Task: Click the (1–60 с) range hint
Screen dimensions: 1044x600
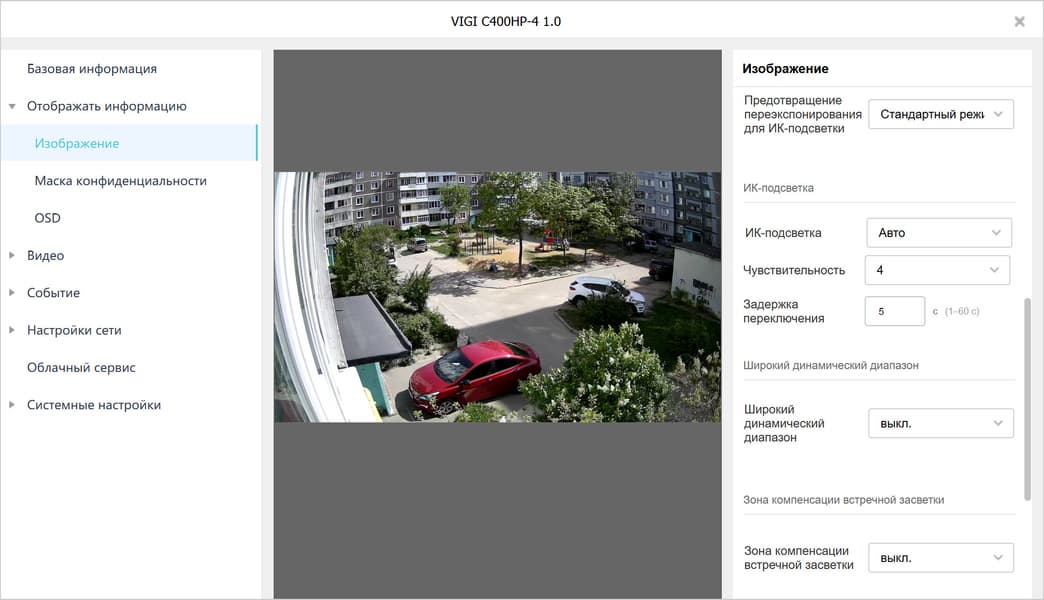Action: coord(962,311)
